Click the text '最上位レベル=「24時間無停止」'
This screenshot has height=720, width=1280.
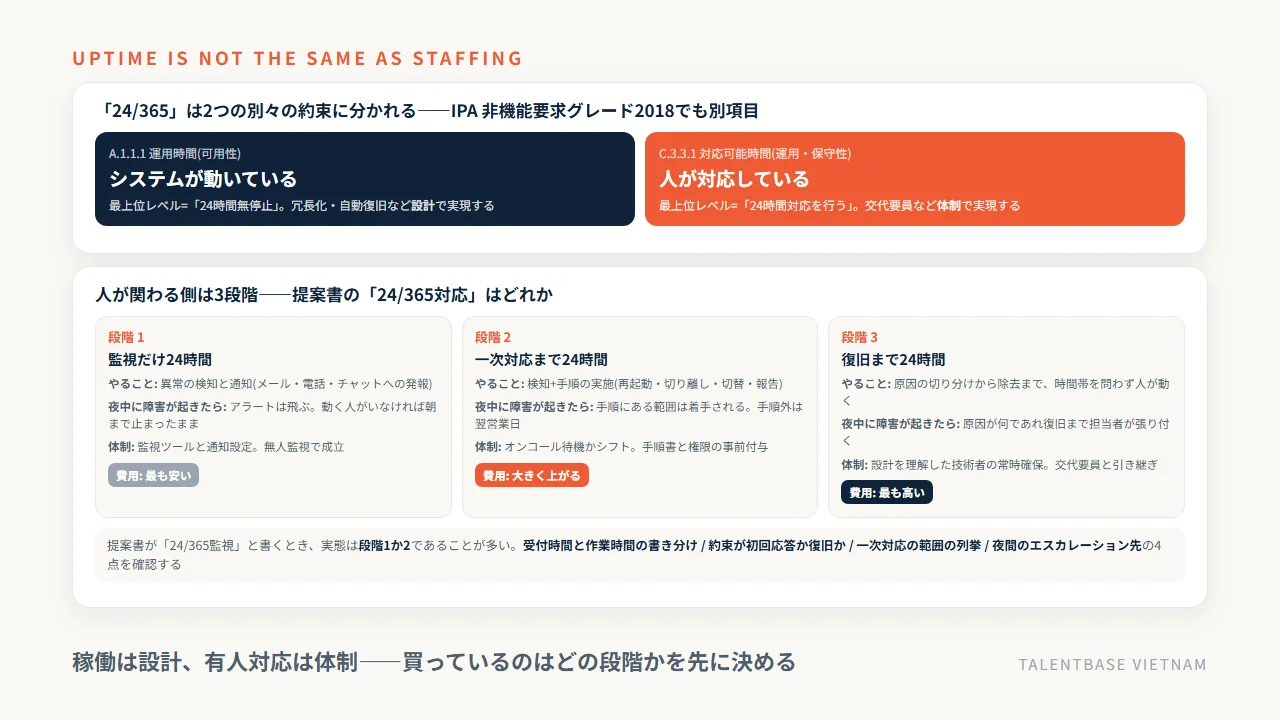coord(194,206)
